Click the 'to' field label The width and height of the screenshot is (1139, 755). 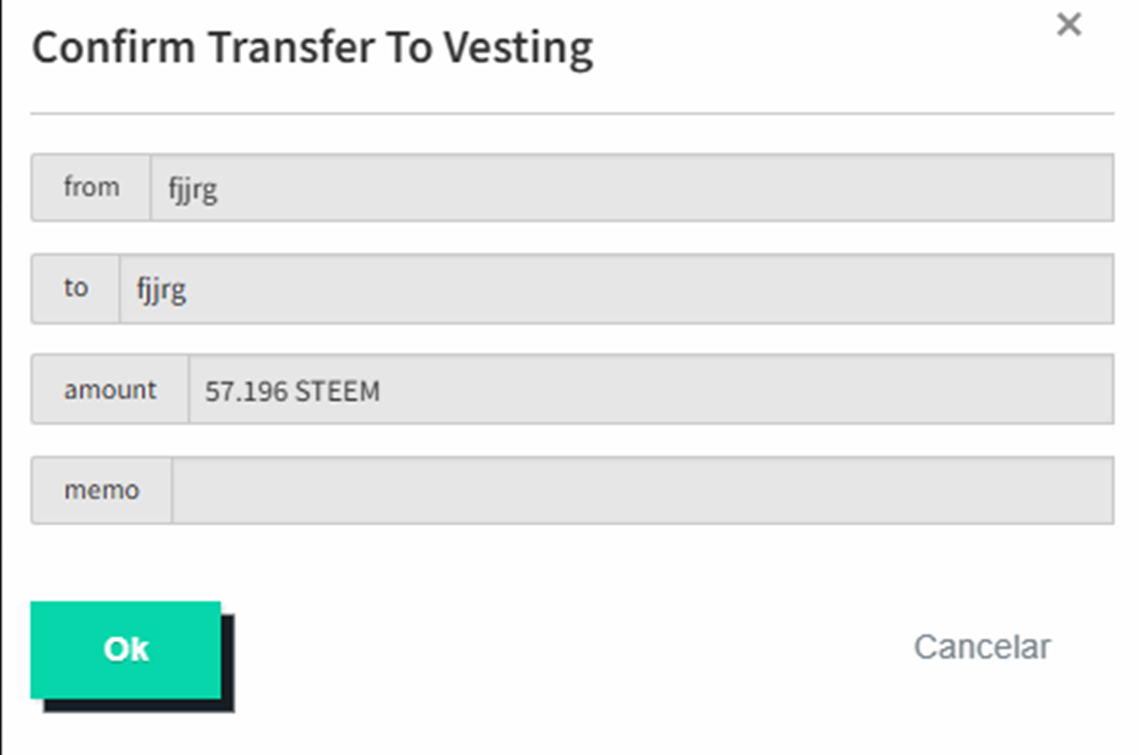76,288
